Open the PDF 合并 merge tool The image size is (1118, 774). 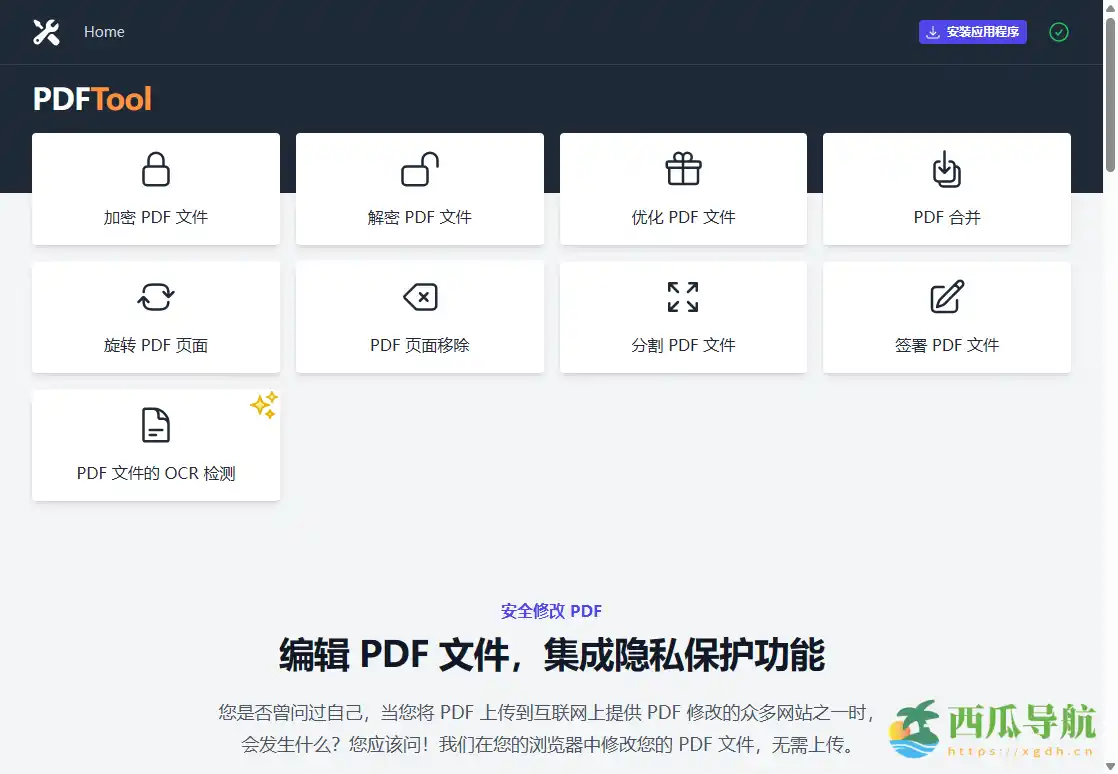[x=946, y=189]
